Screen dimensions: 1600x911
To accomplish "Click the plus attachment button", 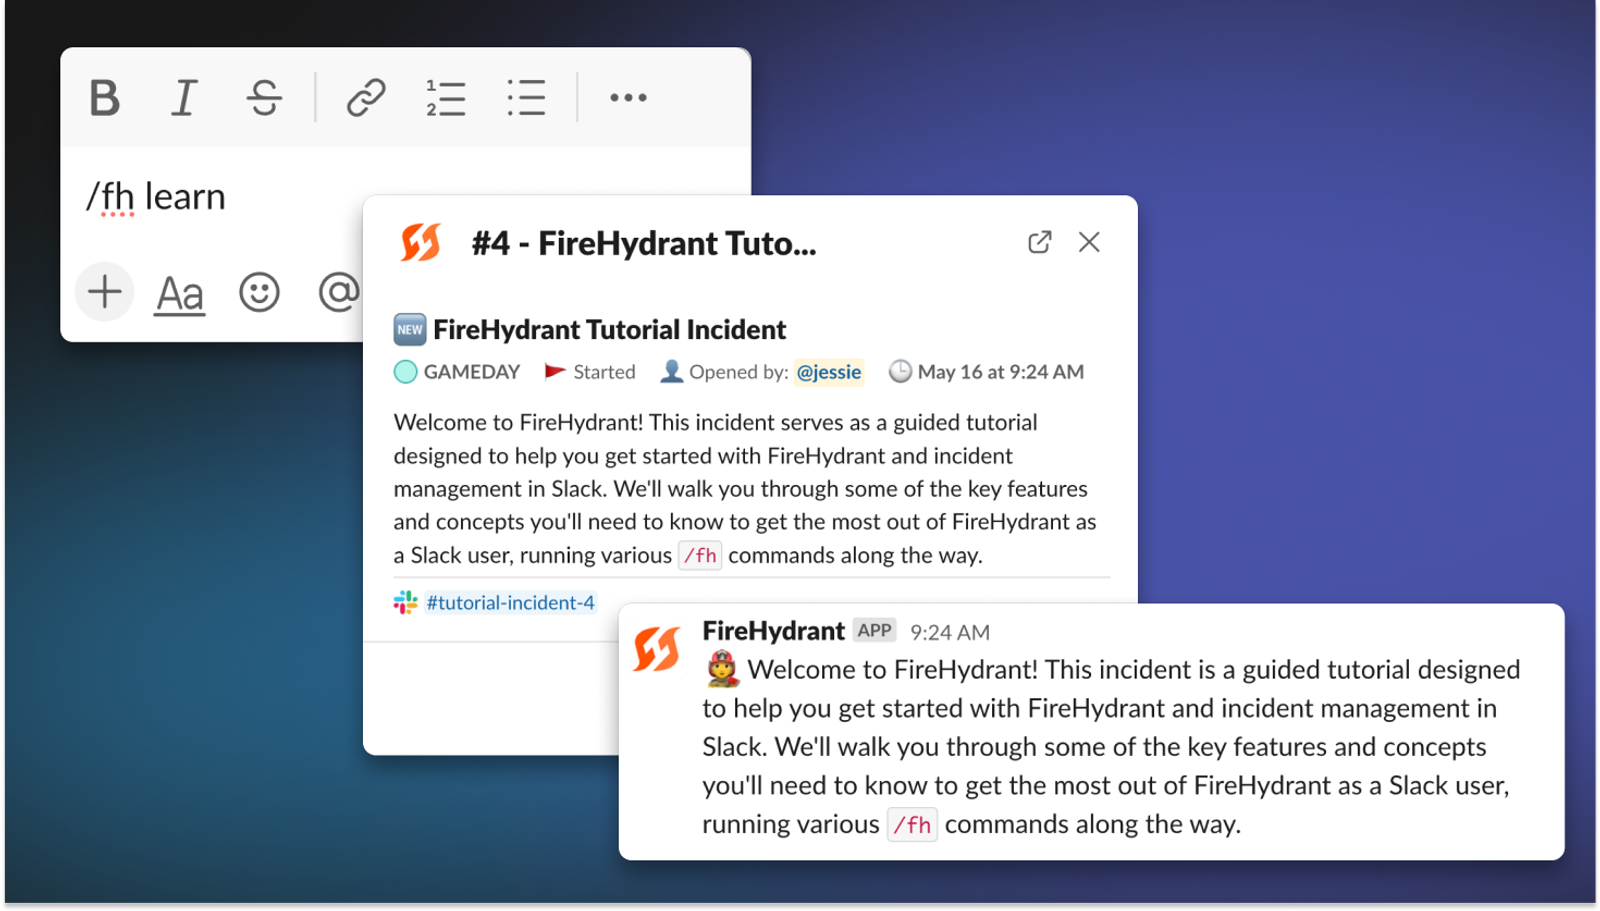I will coord(104,292).
